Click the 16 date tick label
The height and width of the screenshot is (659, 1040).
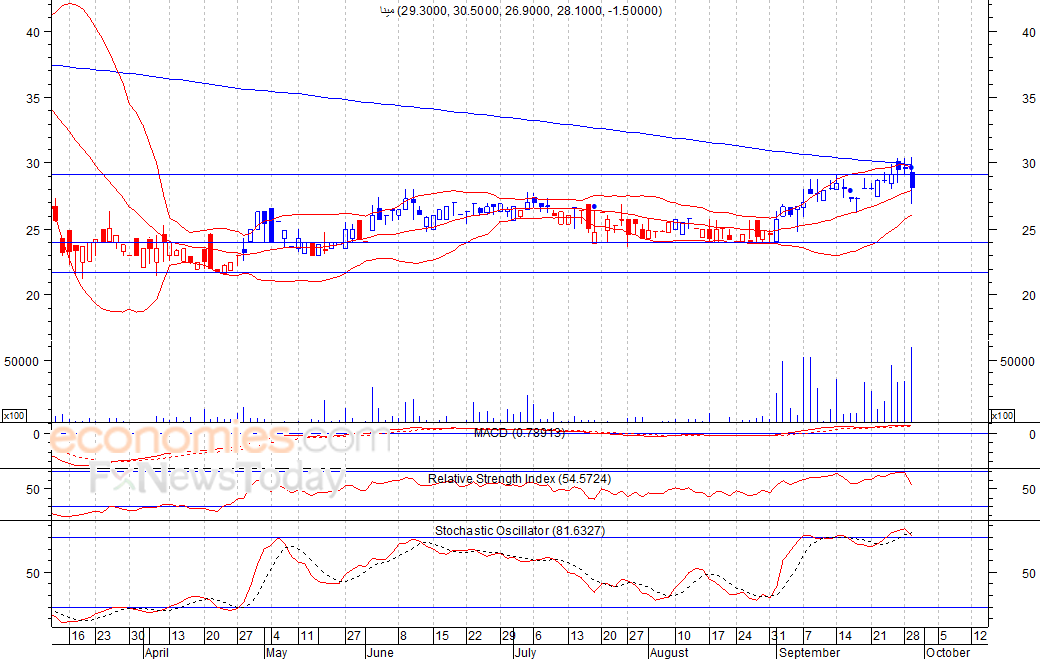pyautogui.click(x=78, y=636)
